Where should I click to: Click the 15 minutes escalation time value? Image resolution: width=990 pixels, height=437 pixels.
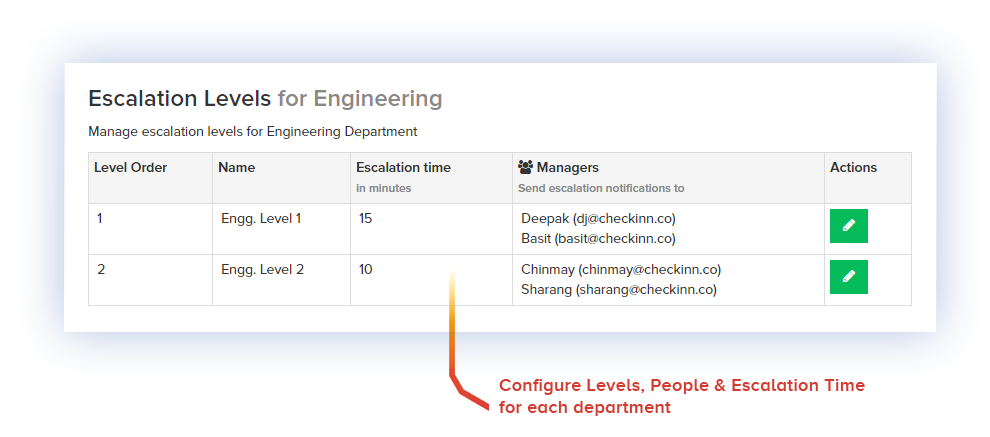[365, 218]
